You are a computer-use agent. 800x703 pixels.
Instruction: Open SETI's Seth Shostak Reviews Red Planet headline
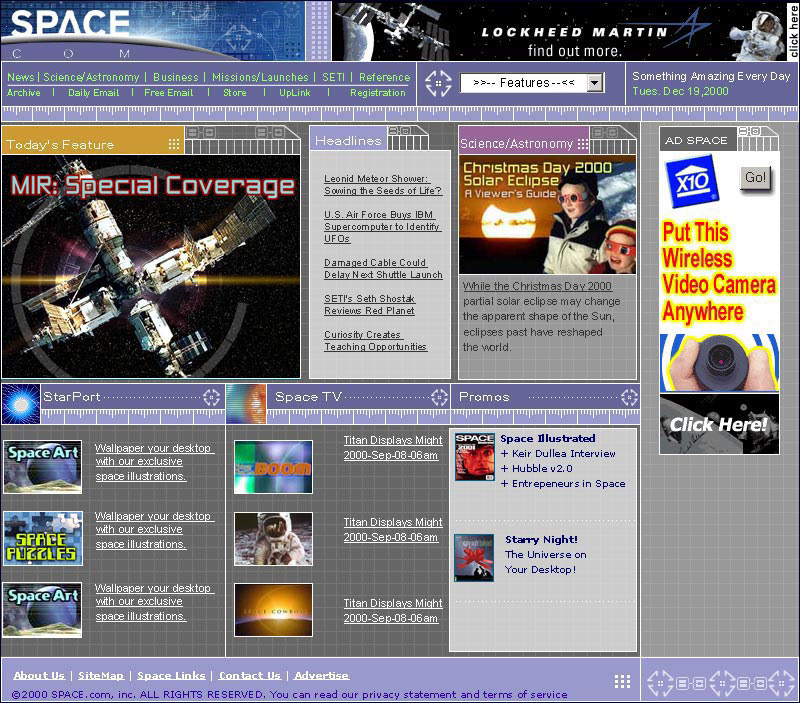pos(369,305)
